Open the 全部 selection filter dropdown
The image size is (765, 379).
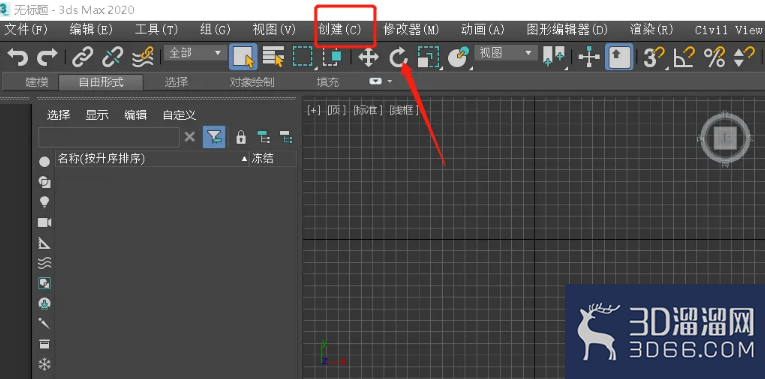click(x=195, y=53)
